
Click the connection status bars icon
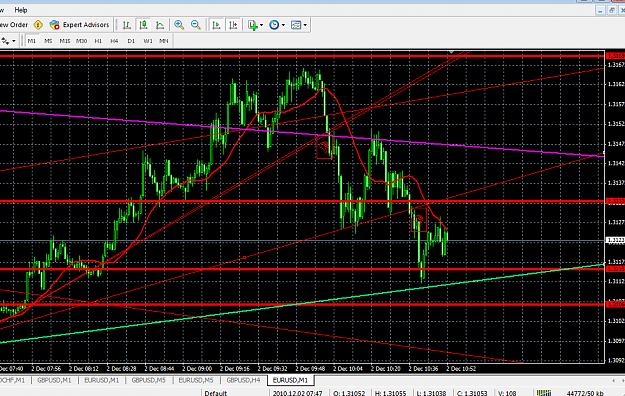544,393
